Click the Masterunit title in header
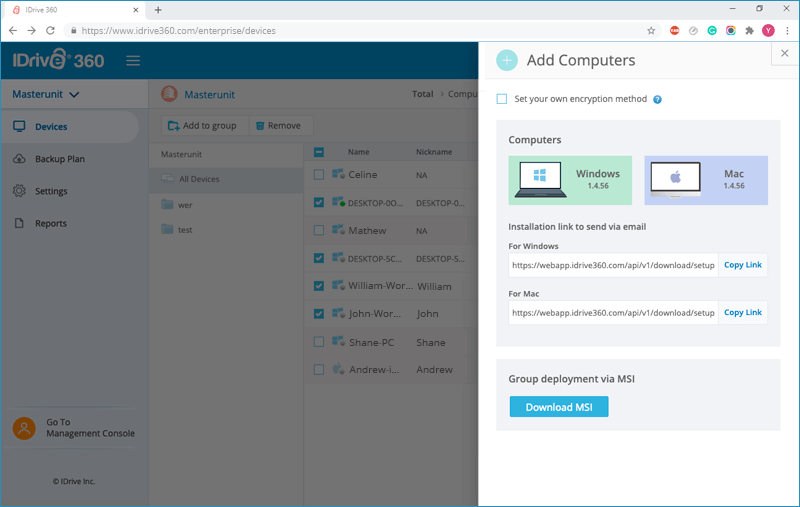Screen dimensions: 800x507 pos(209,94)
